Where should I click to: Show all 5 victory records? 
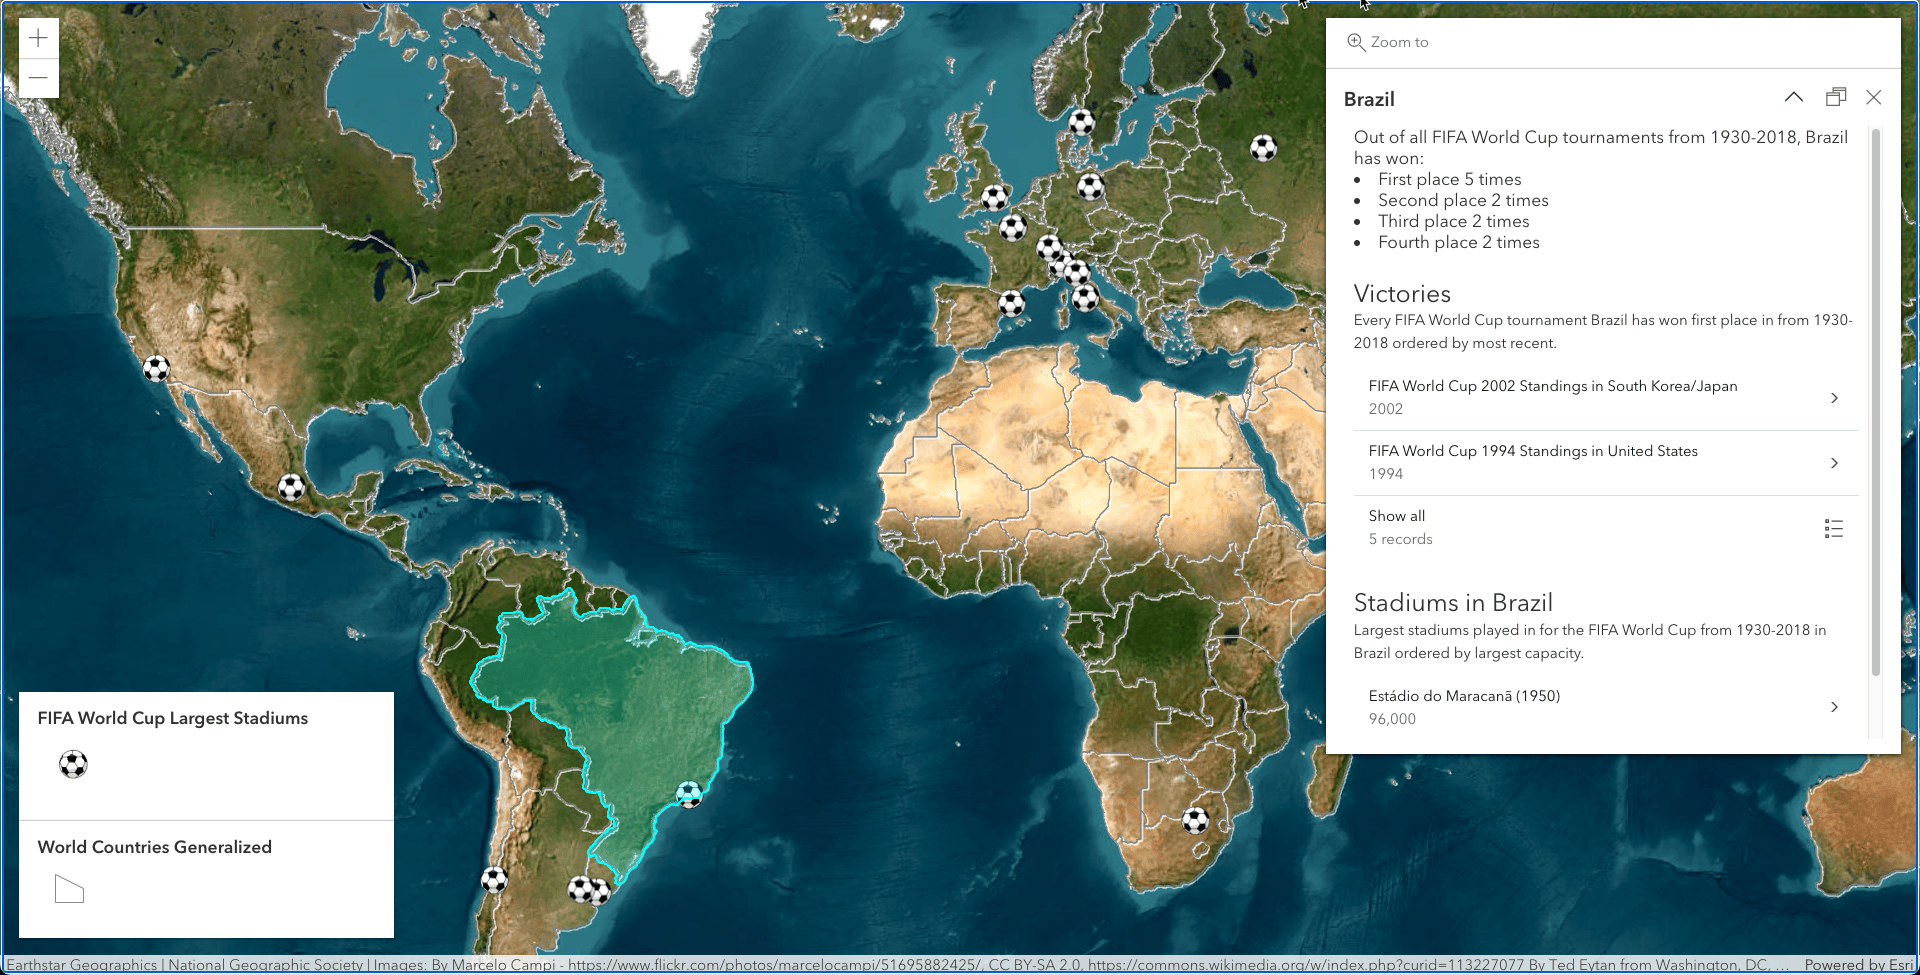tap(1606, 527)
